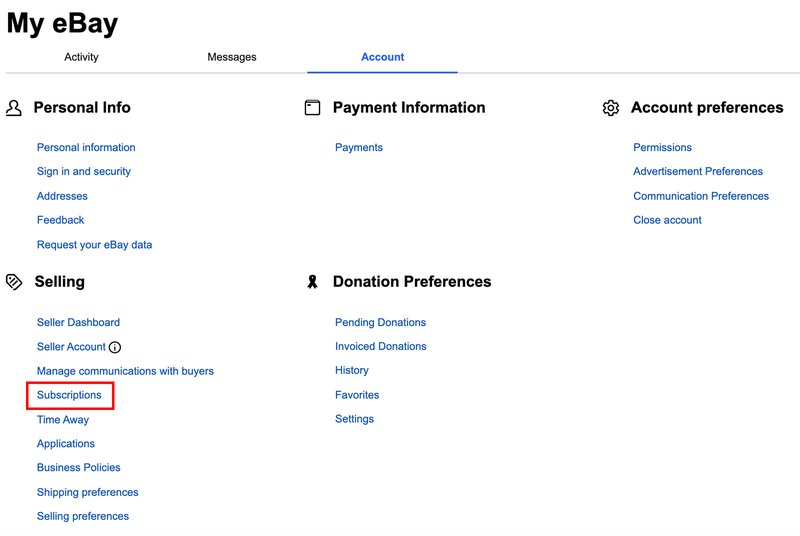Screen dimensions: 800x536
Task: Click the Personal Info person icon
Action: [x=14, y=108]
